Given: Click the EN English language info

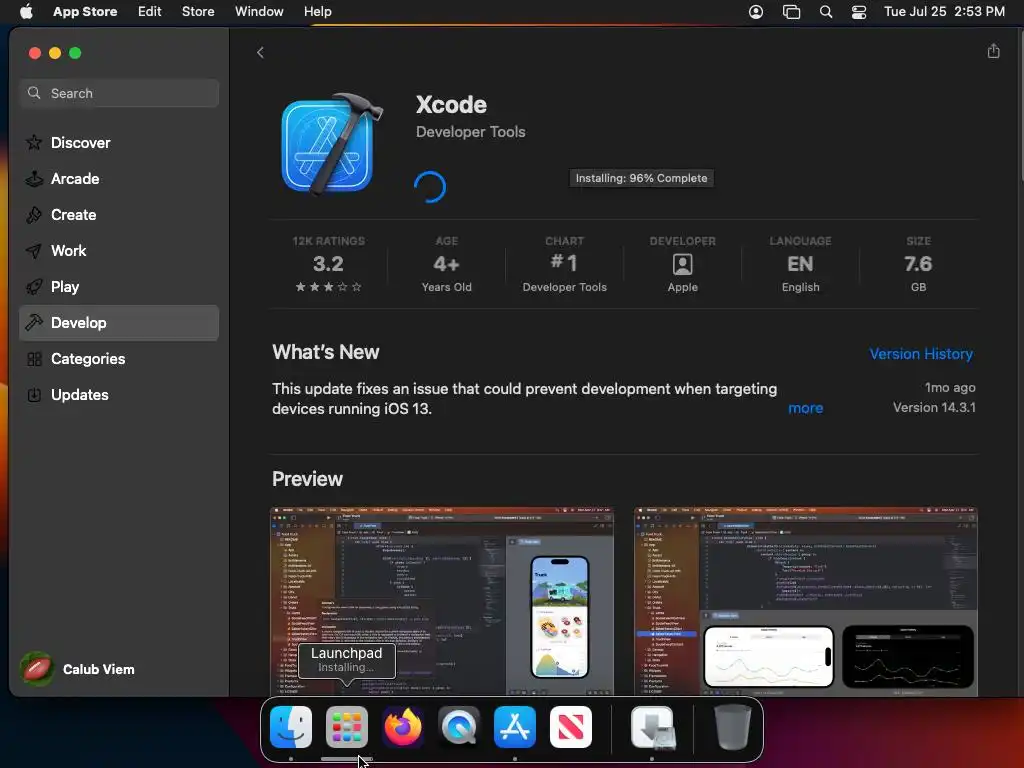Looking at the screenshot, I should 800,264.
